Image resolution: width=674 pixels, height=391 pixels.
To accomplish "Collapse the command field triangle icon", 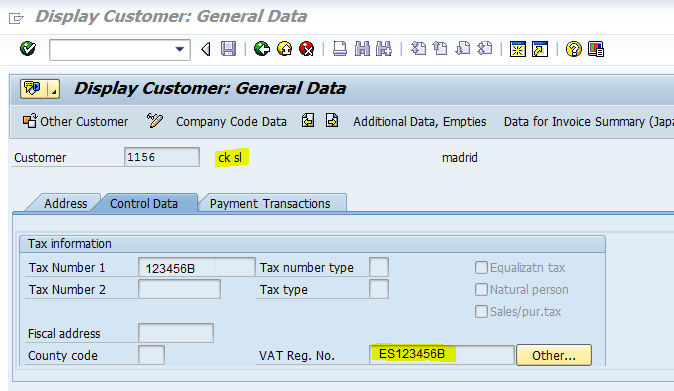I will pos(206,49).
